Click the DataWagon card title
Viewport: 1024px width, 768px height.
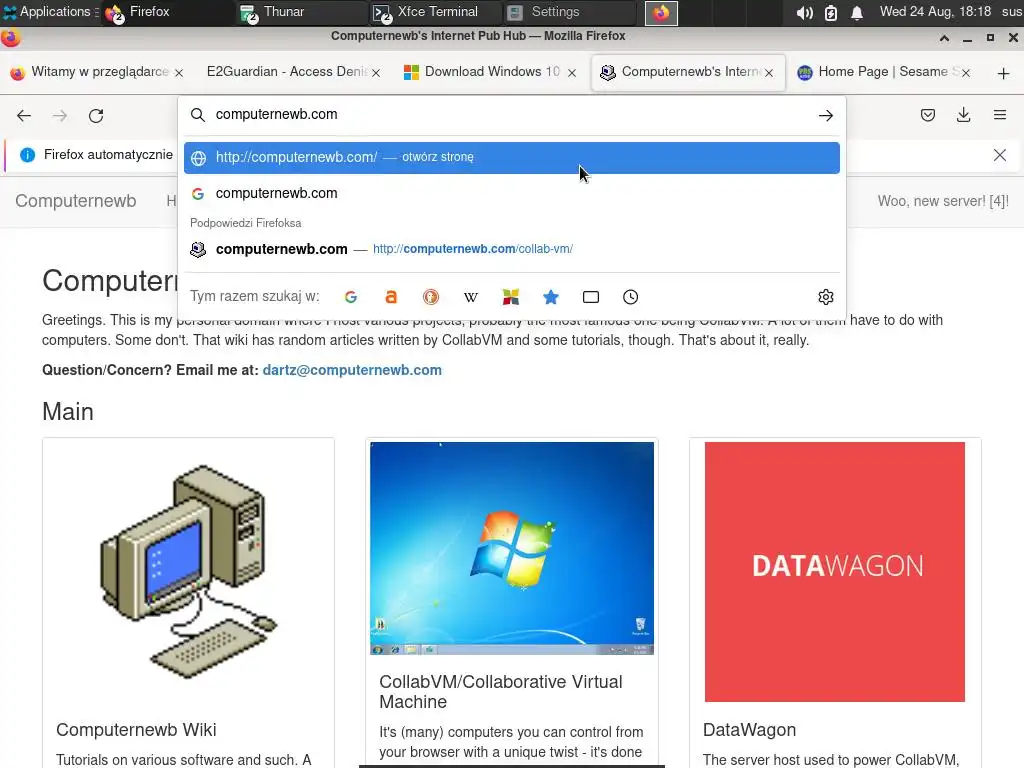pyautogui.click(x=749, y=730)
